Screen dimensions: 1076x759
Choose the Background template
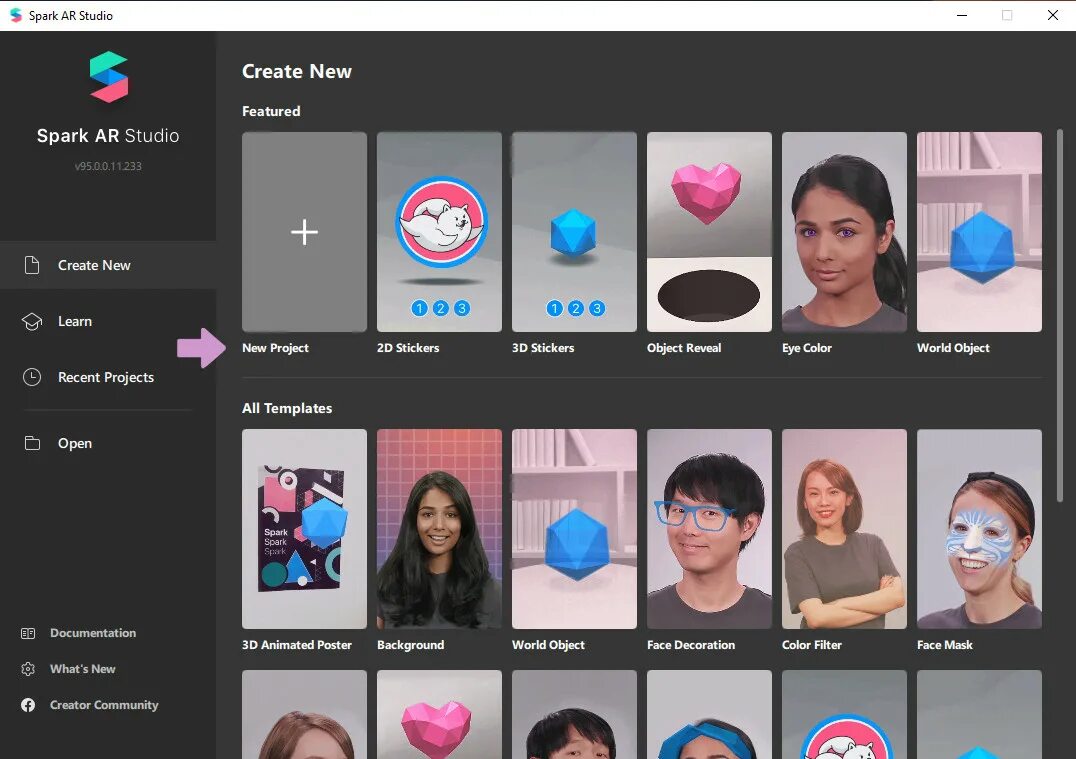pyautogui.click(x=439, y=529)
